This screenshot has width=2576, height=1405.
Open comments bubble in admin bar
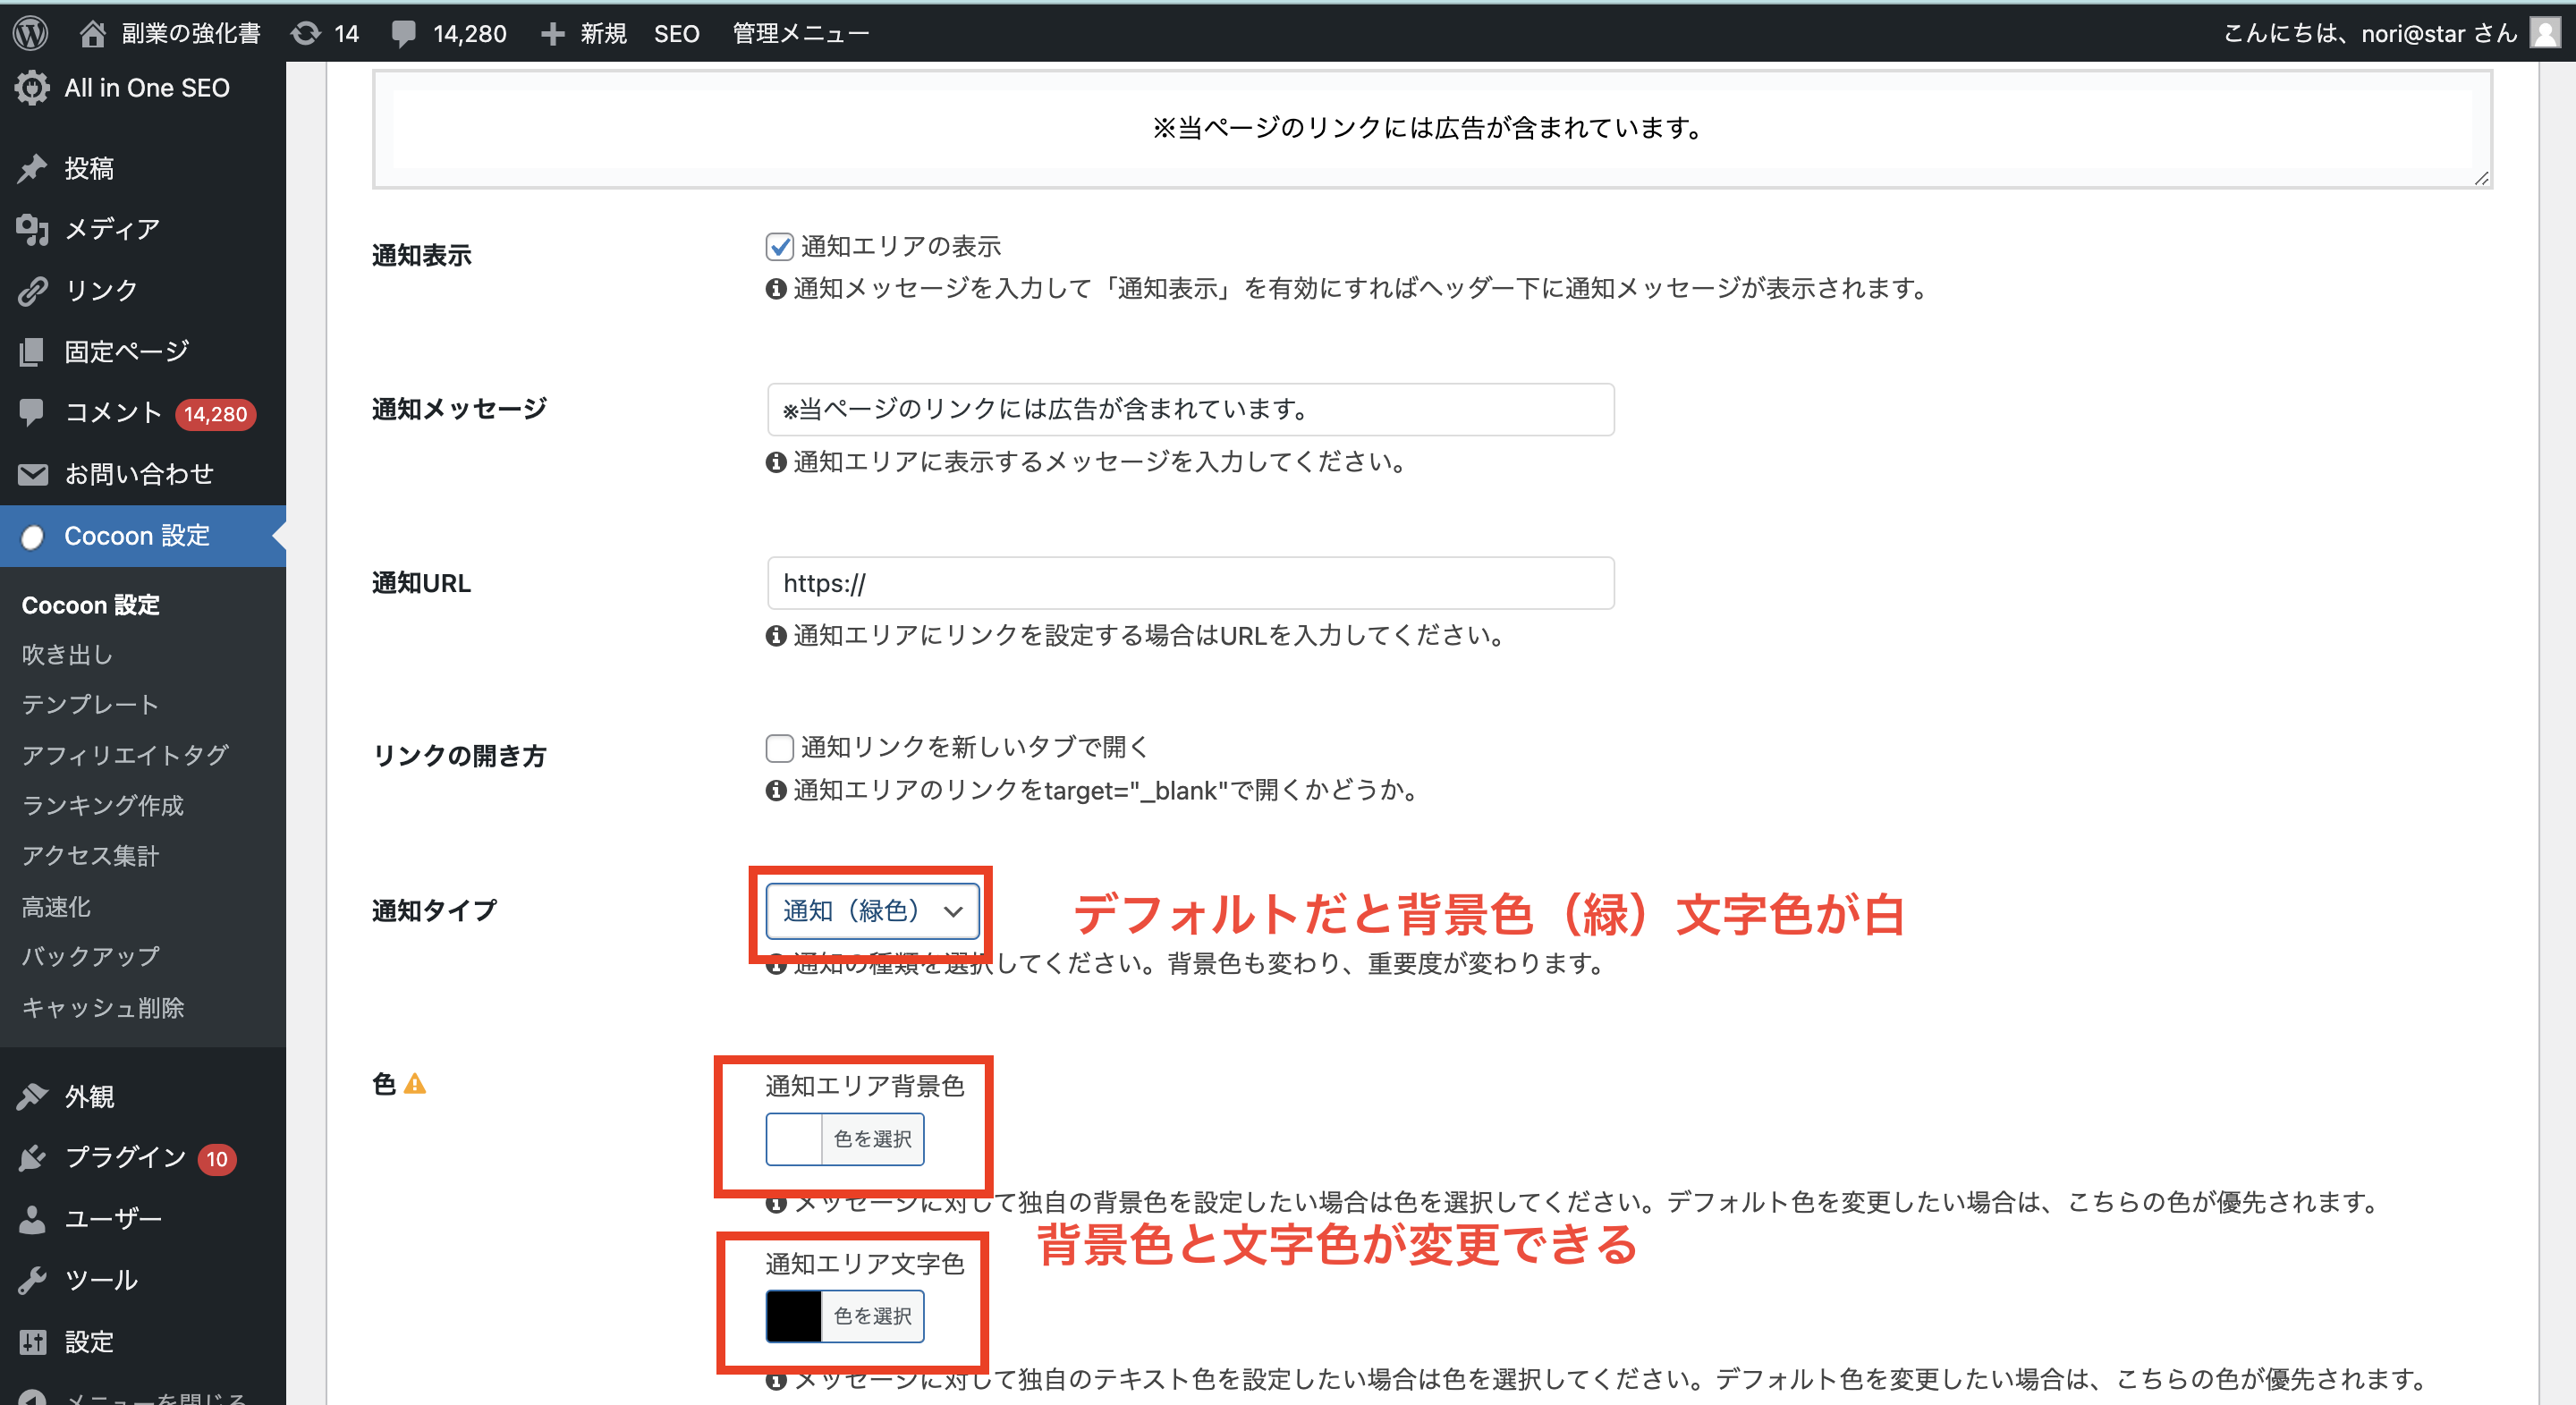pyautogui.click(x=404, y=33)
